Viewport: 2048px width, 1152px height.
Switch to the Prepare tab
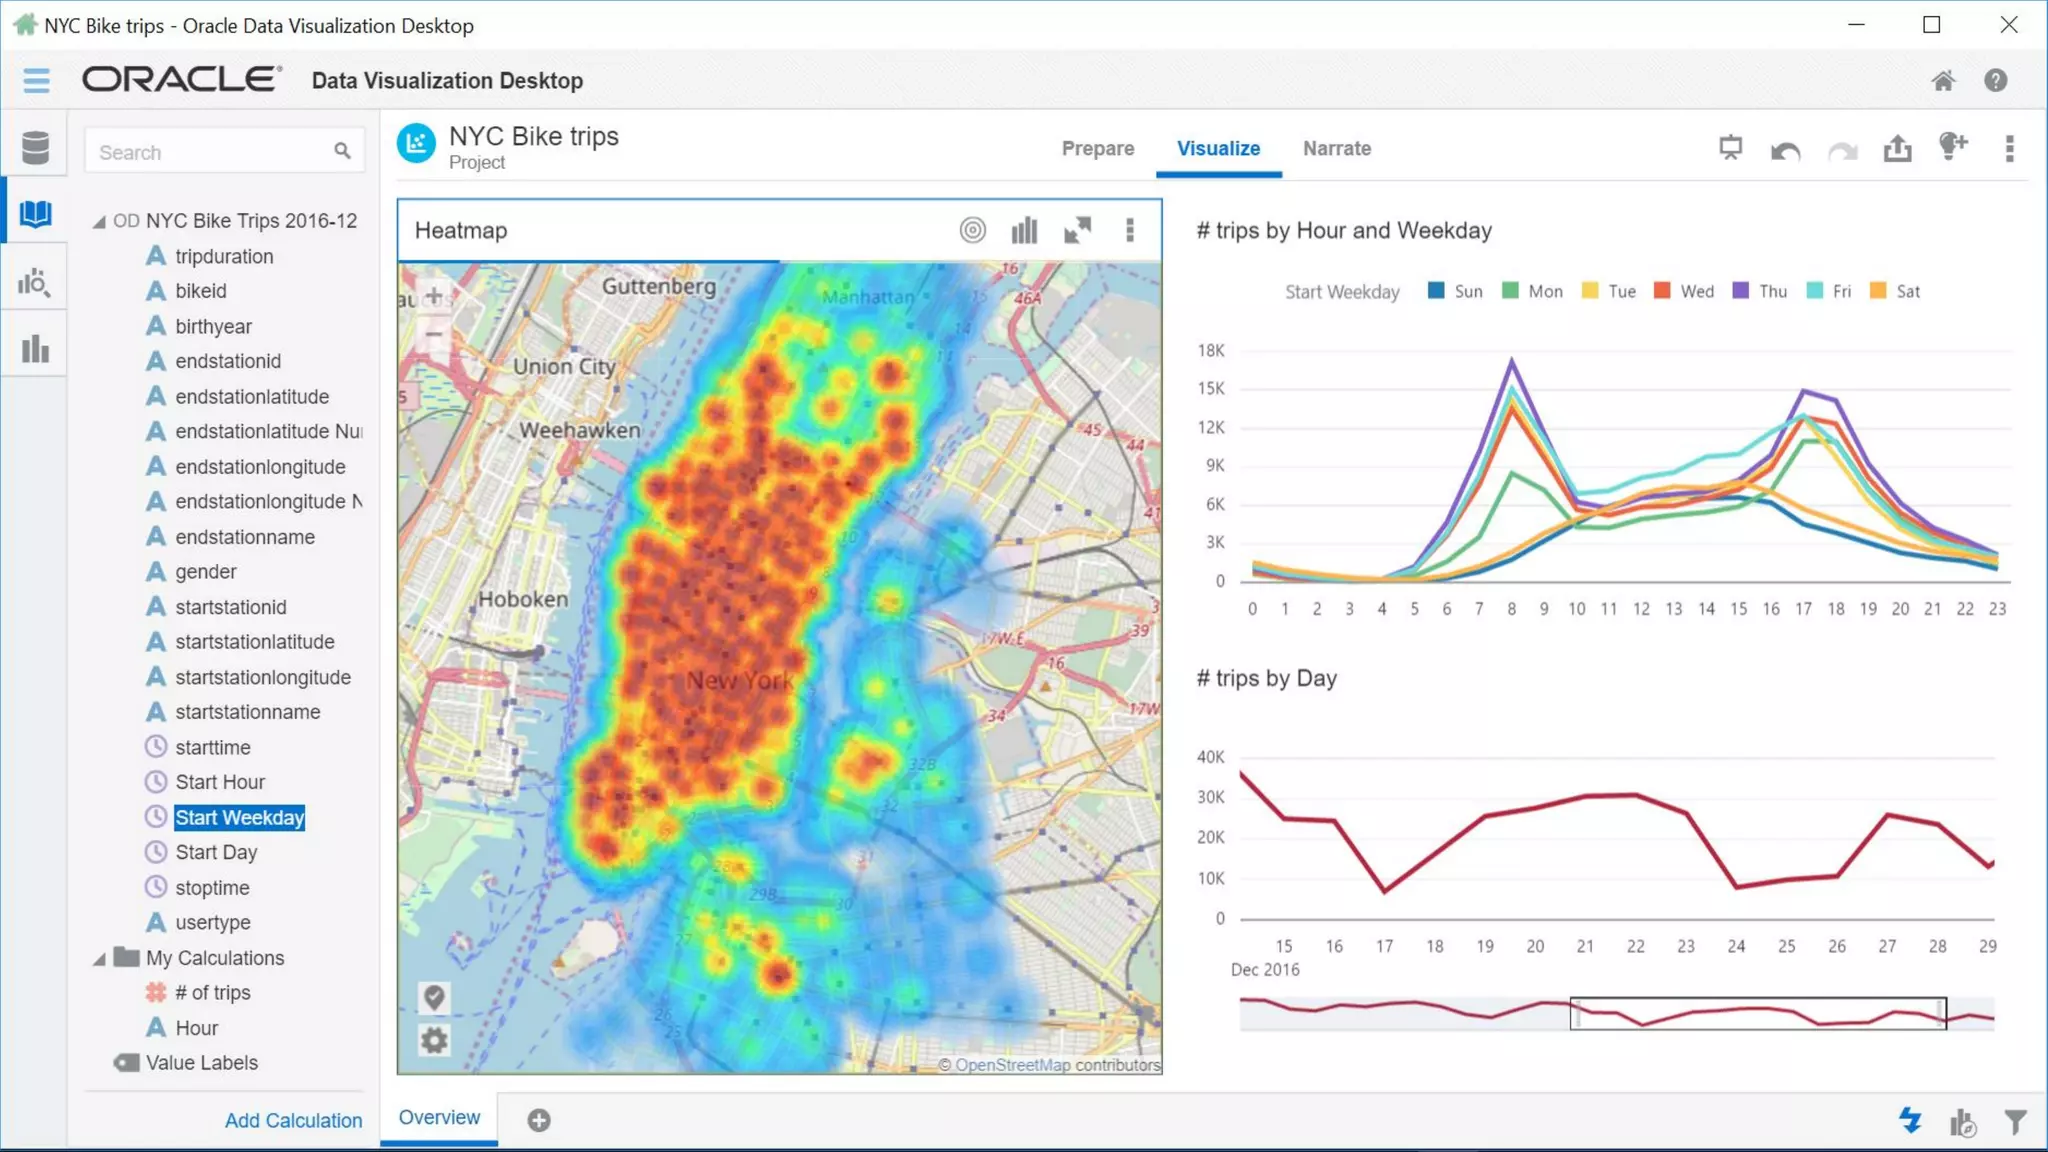(1097, 148)
